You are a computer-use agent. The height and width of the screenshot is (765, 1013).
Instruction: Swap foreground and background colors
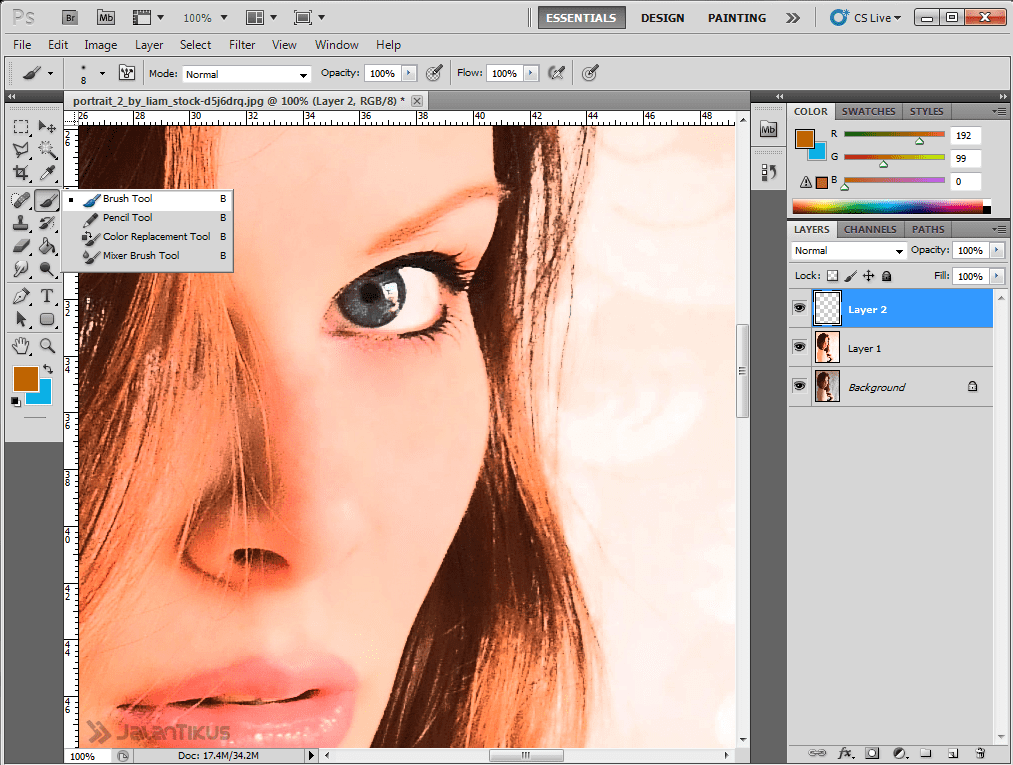click(48, 369)
